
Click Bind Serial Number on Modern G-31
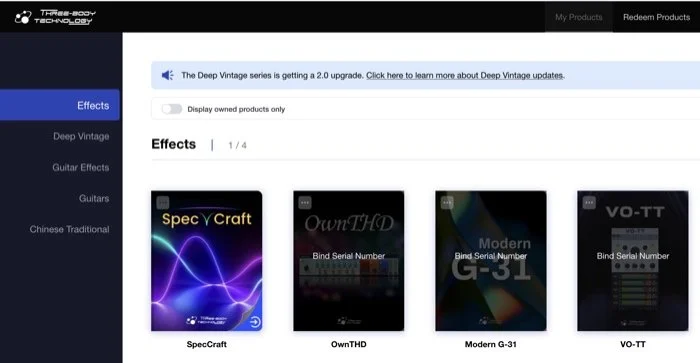(x=491, y=256)
